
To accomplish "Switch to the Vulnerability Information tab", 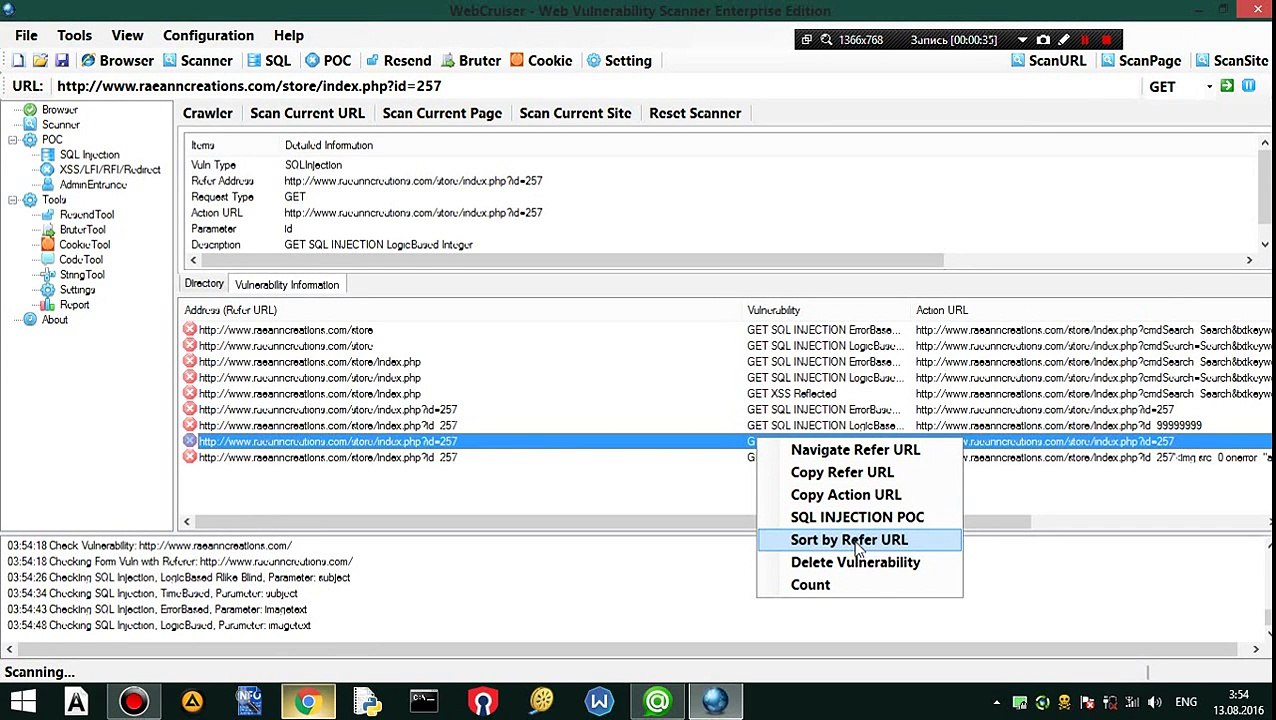I will (x=287, y=285).
